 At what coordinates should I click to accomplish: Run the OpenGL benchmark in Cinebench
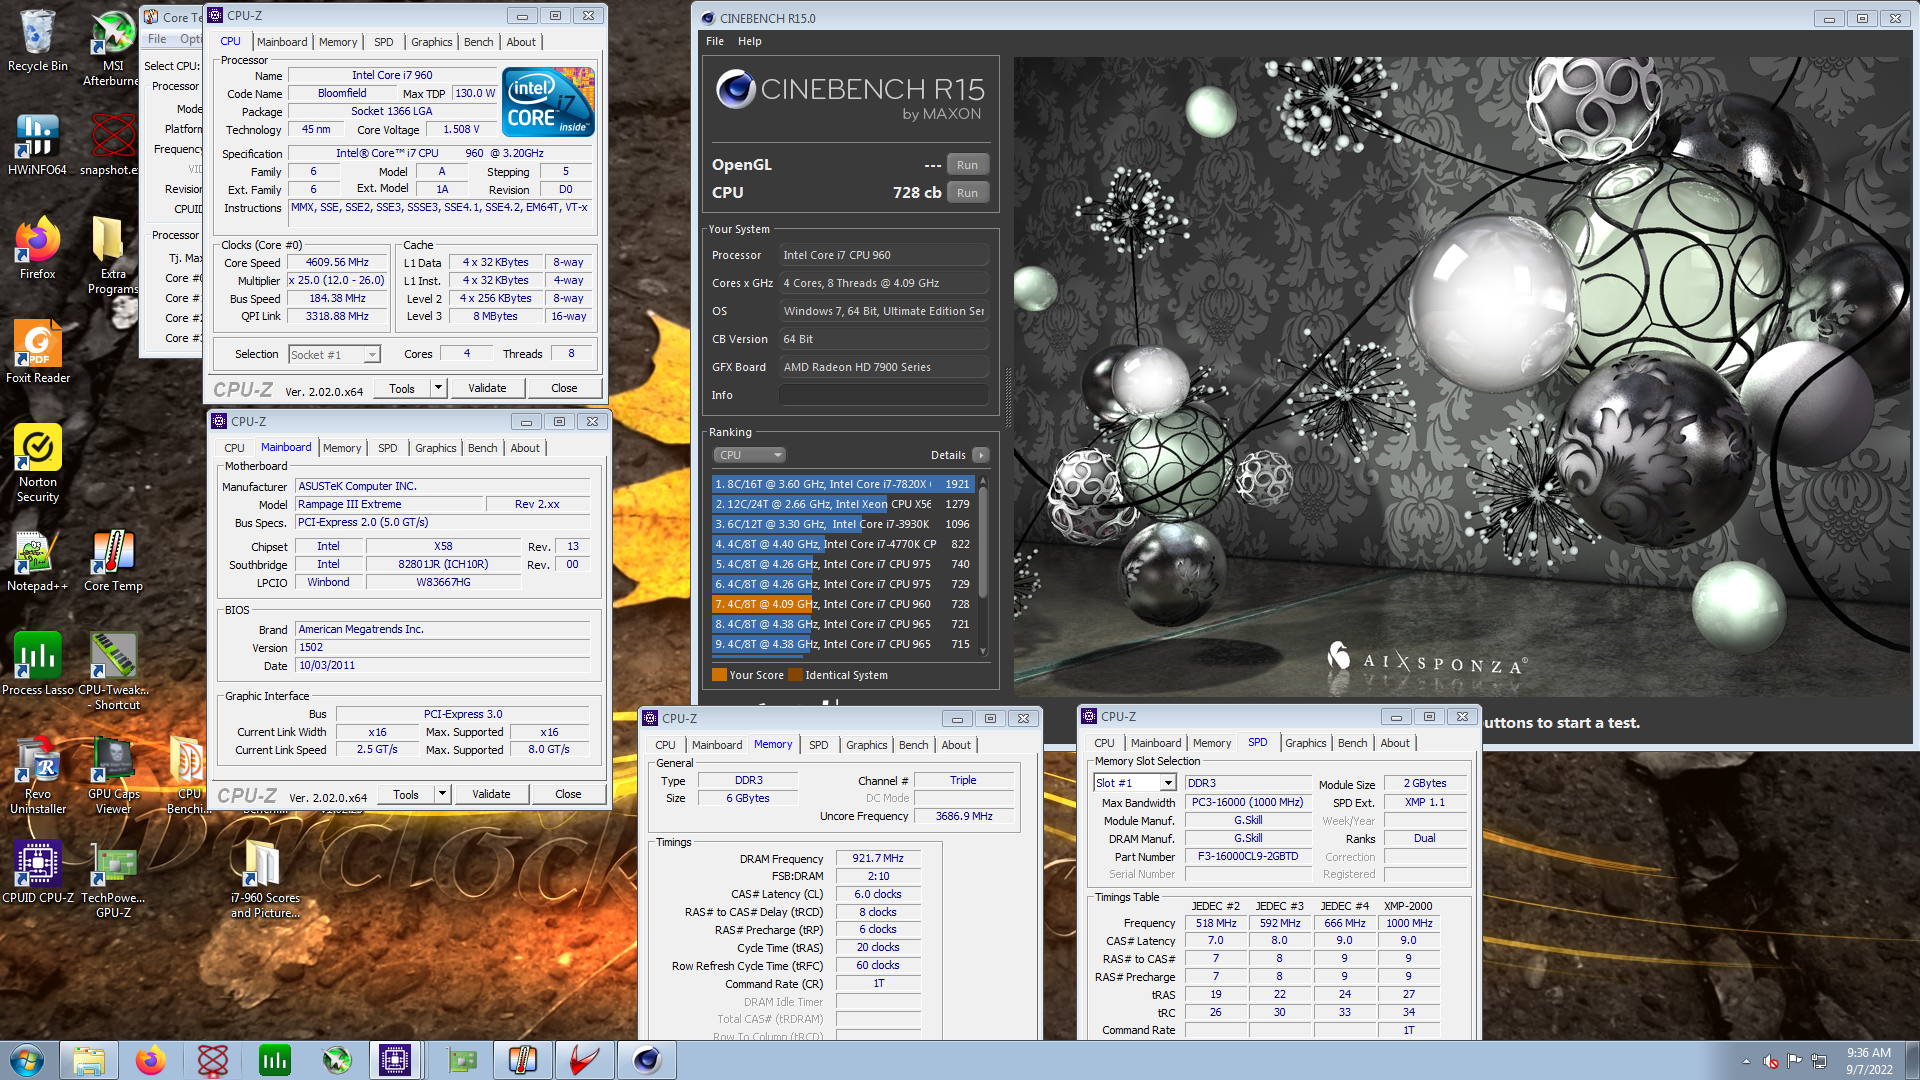point(967,165)
